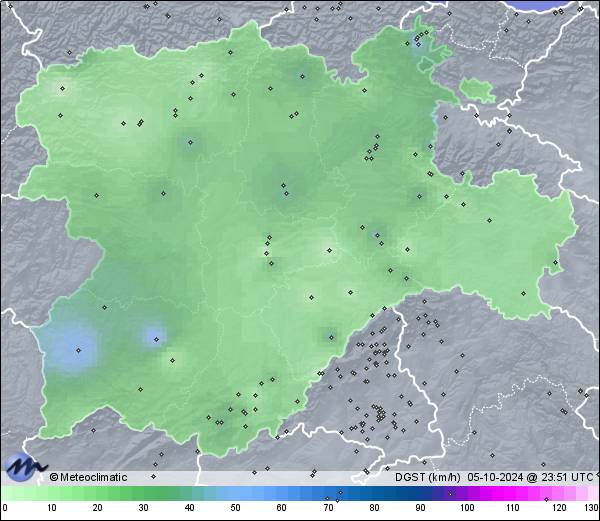Click the 0 value on the scale
The image size is (600, 521).
[5, 508]
